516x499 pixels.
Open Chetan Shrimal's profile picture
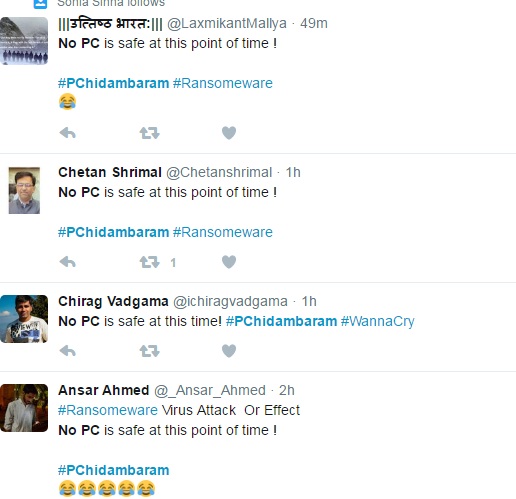click(24, 190)
